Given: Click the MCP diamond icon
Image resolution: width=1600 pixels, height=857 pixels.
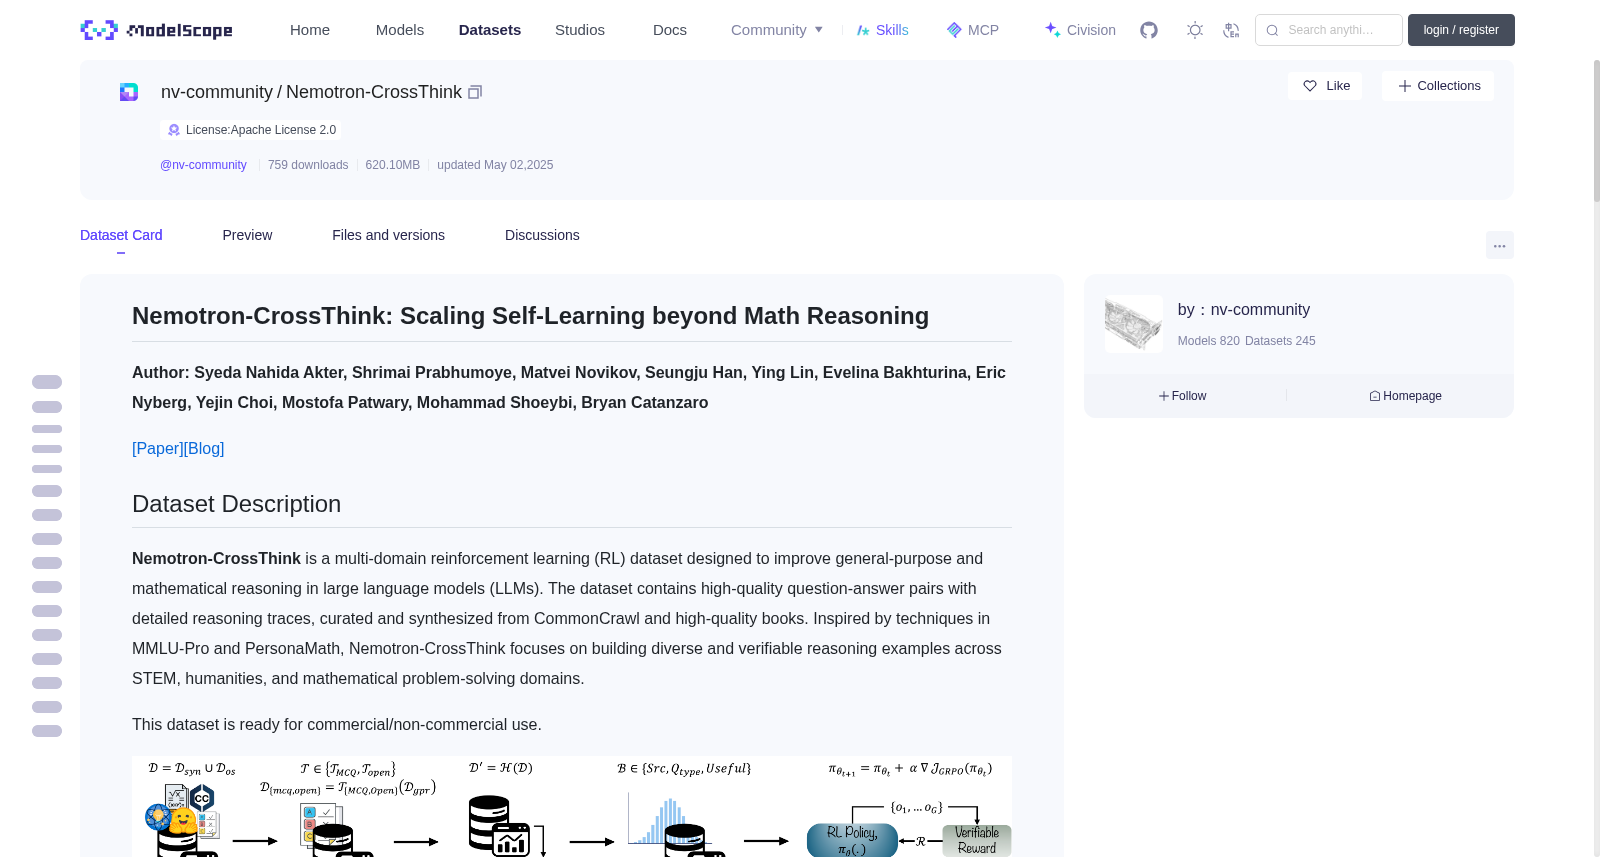Looking at the screenshot, I should pos(954,30).
